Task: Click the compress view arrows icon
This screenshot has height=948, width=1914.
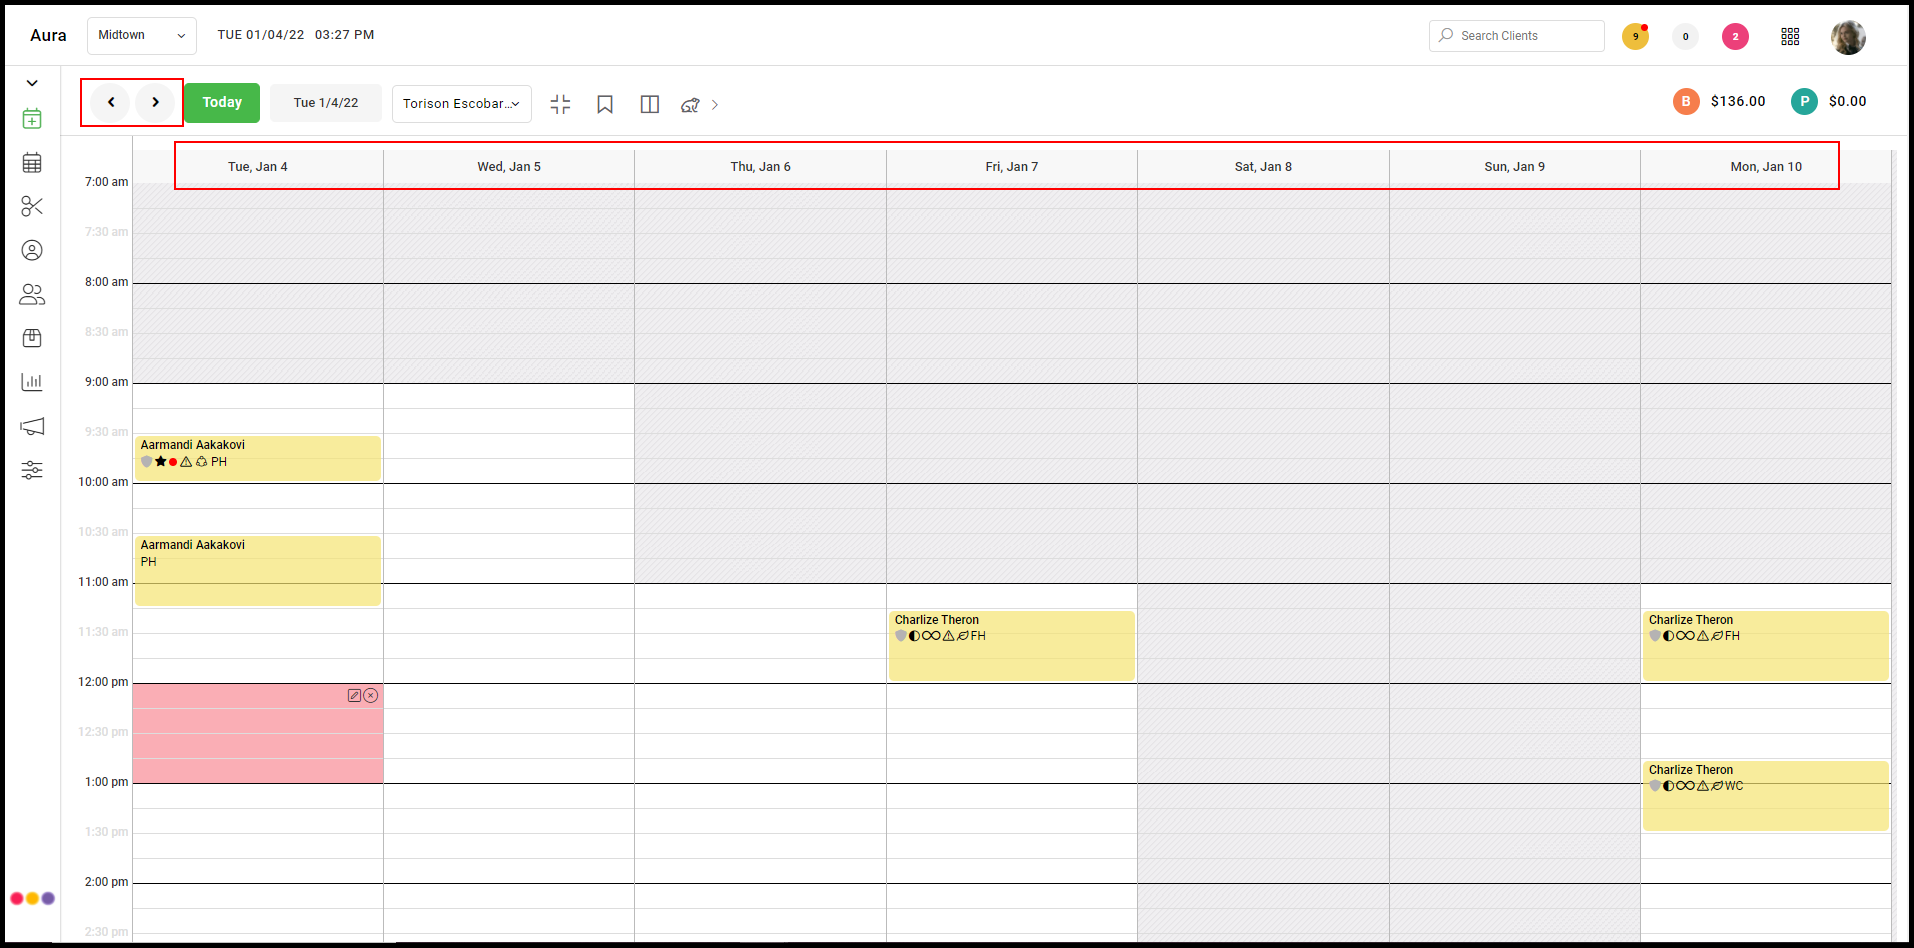Action: pos(560,104)
